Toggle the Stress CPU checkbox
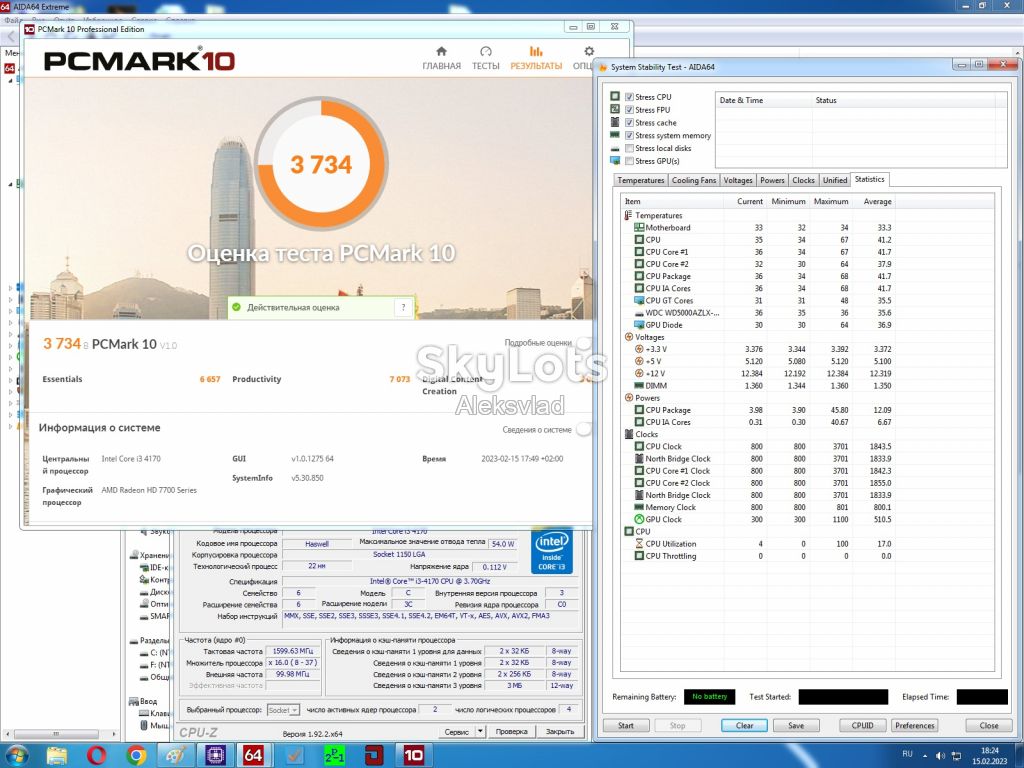The width and height of the screenshot is (1024, 768). 630,97
